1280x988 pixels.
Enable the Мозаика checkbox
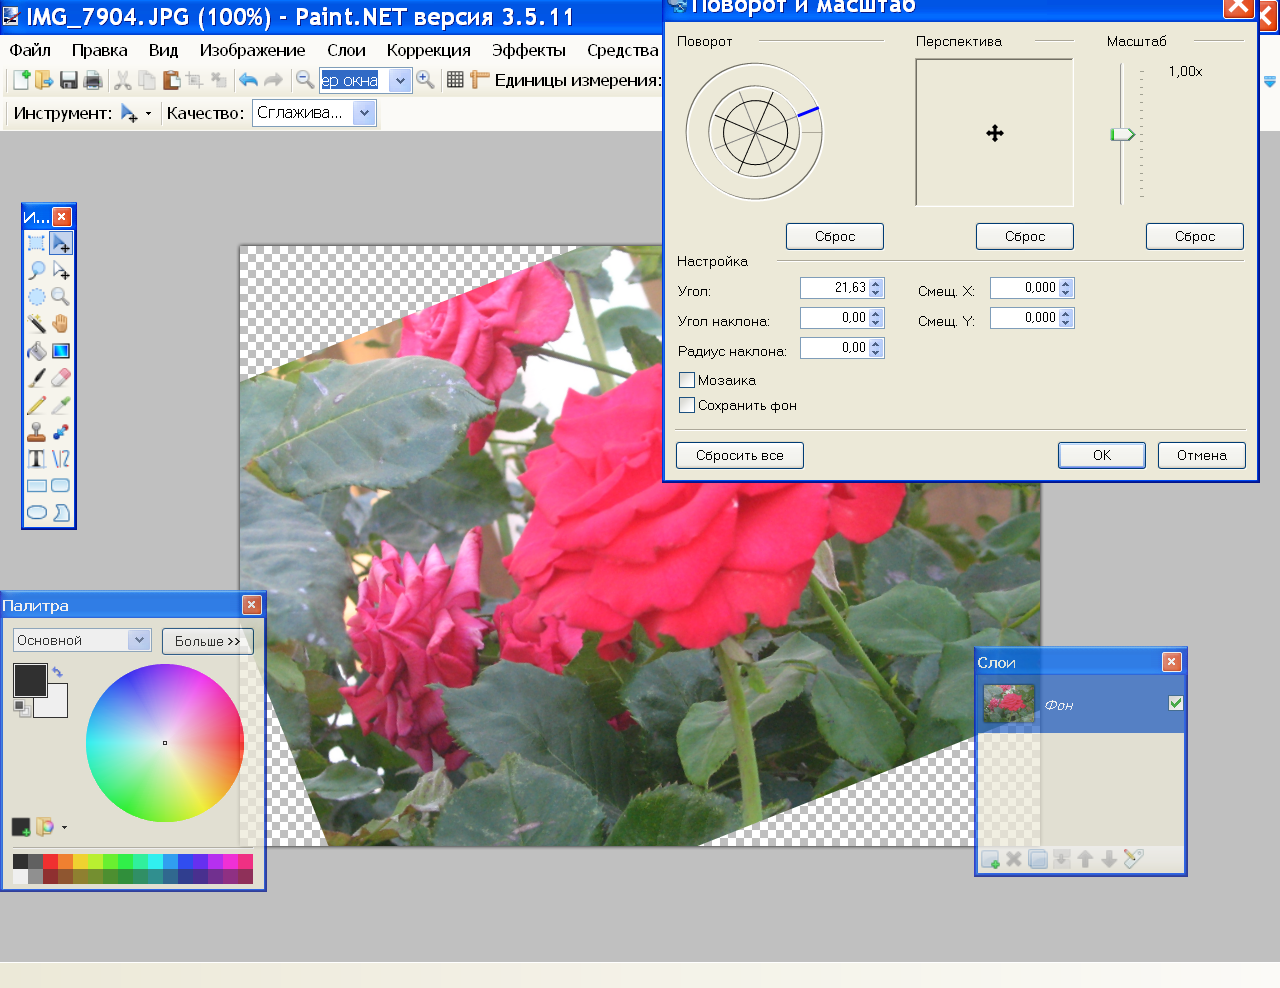(x=687, y=380)
